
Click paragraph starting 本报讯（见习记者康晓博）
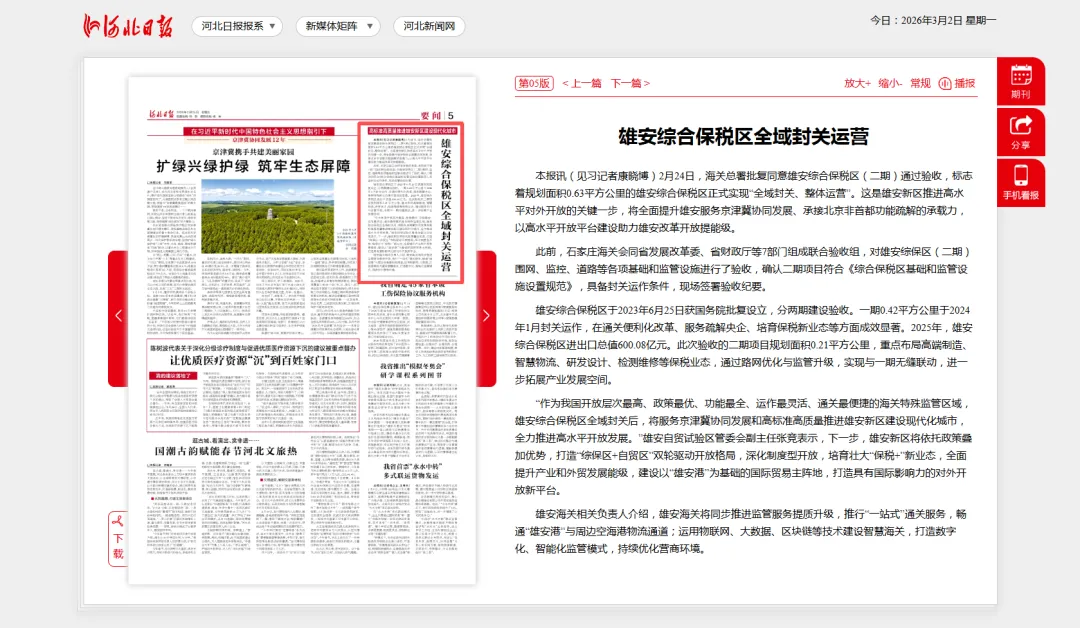point(745,202)
